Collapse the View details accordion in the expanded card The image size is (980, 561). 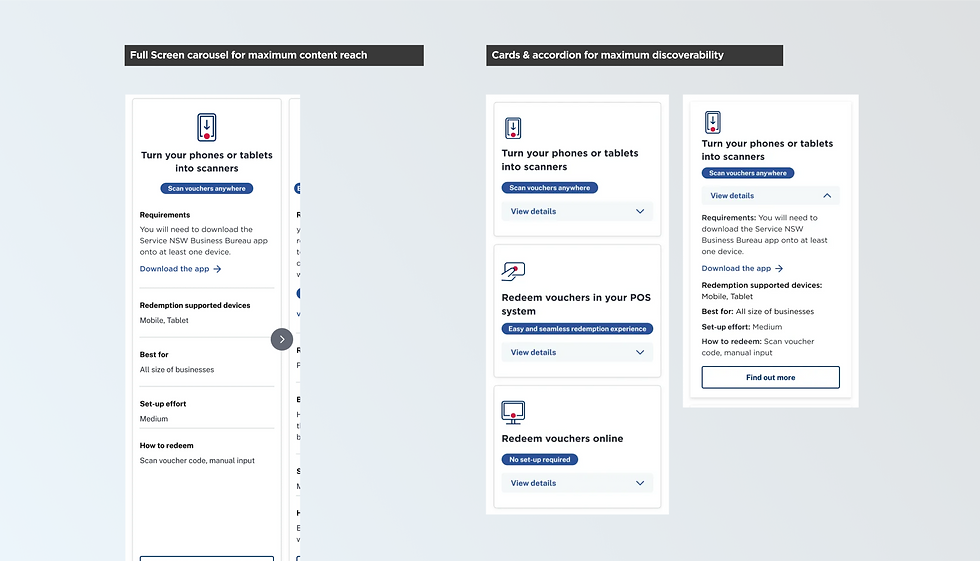pyautogui.click(x=770, y=196)
